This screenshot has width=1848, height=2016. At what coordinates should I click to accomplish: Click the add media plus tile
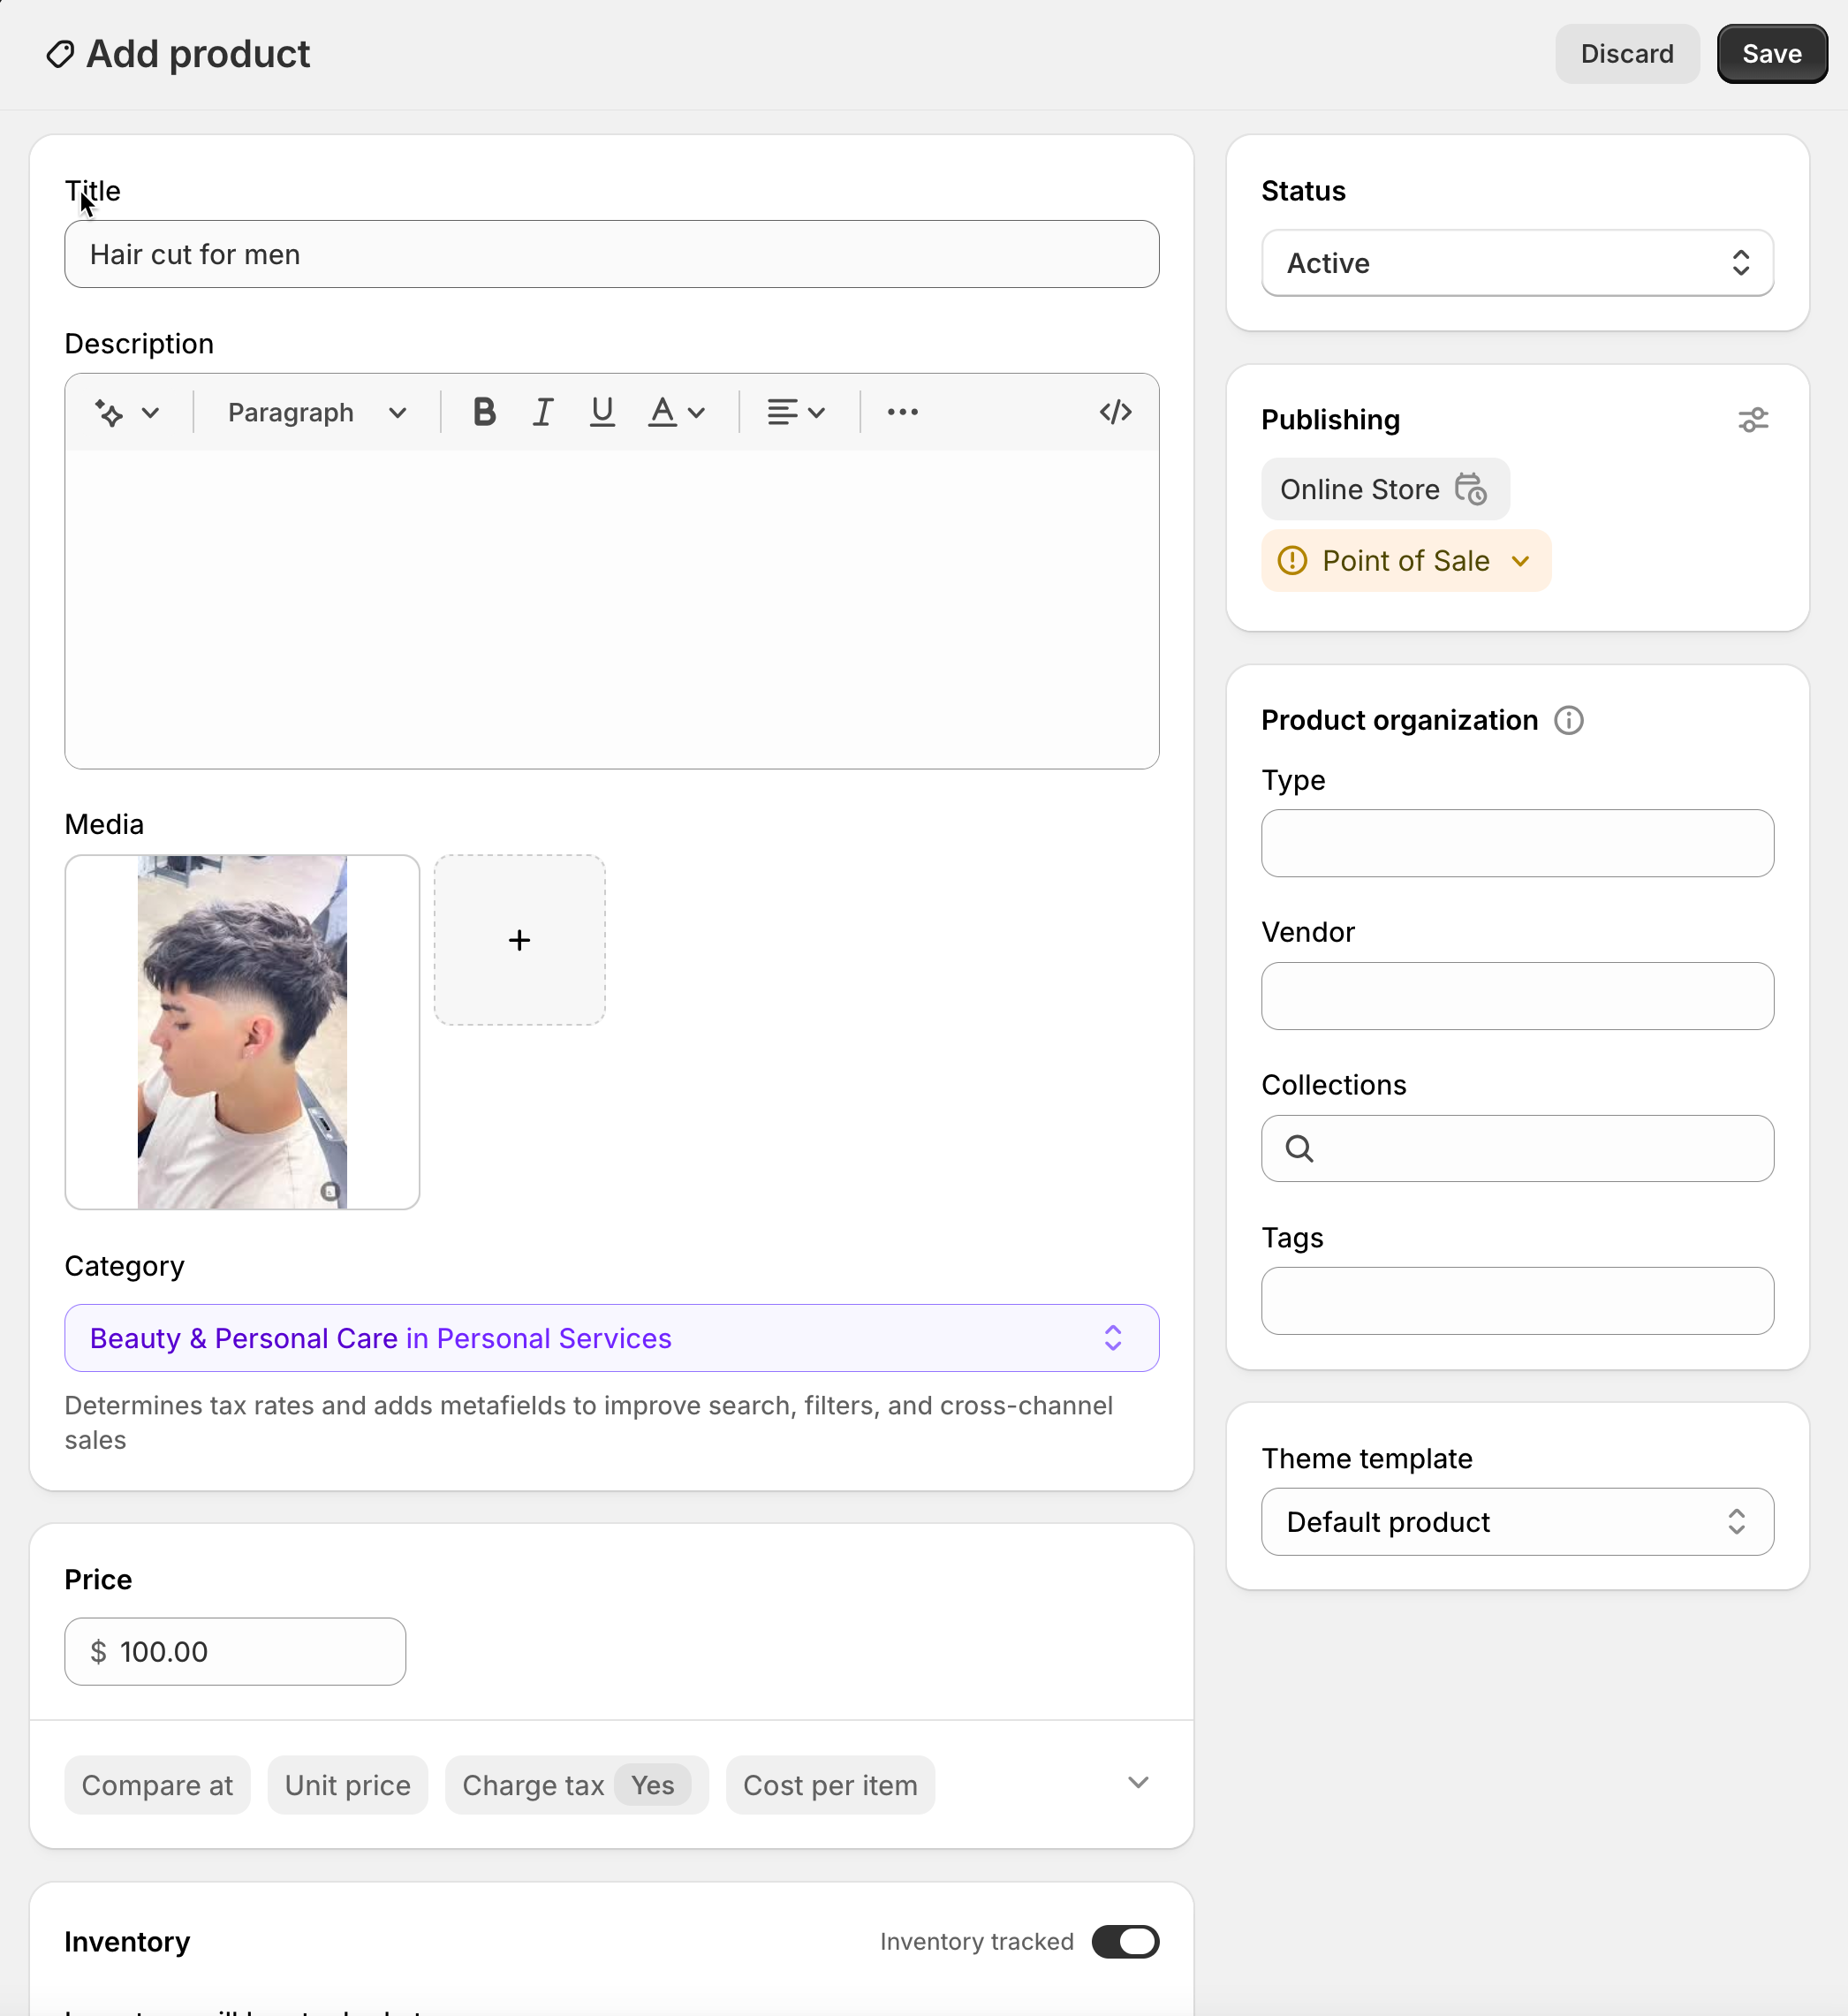519,940
